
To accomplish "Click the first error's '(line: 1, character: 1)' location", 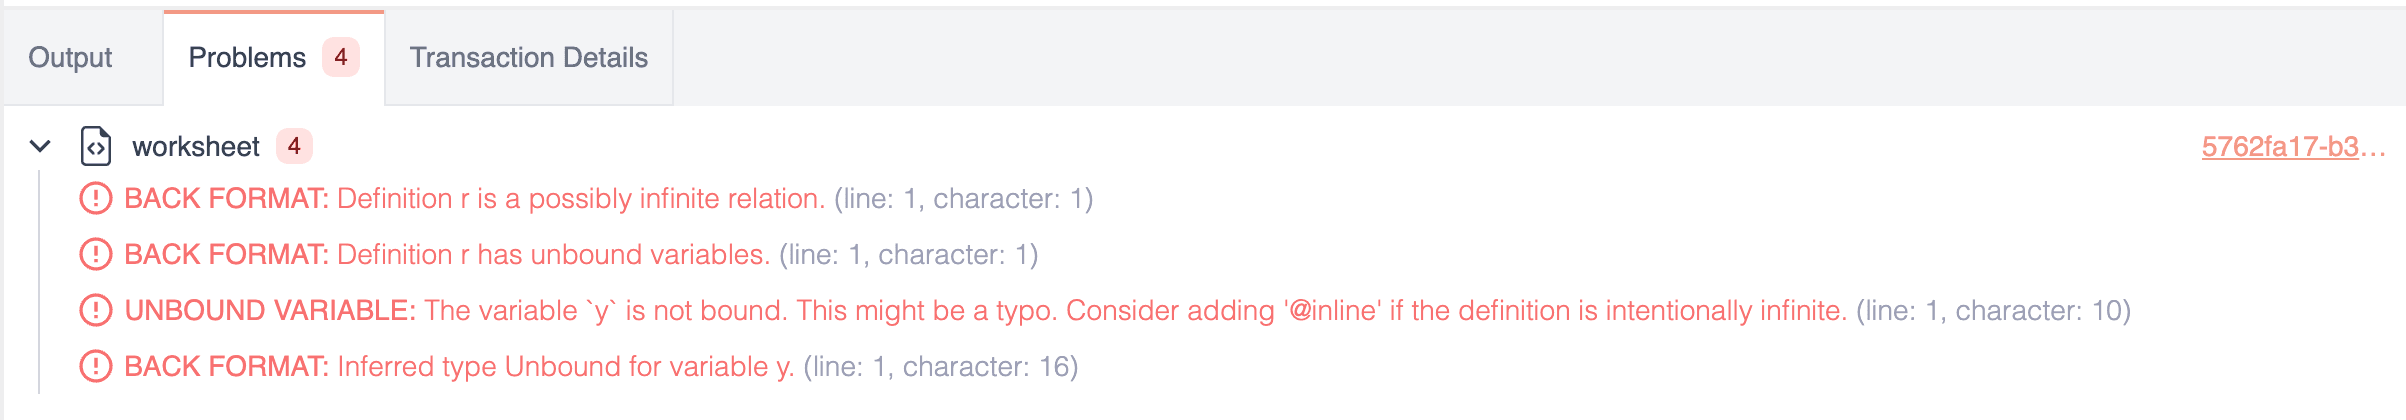I will point(964,199).
